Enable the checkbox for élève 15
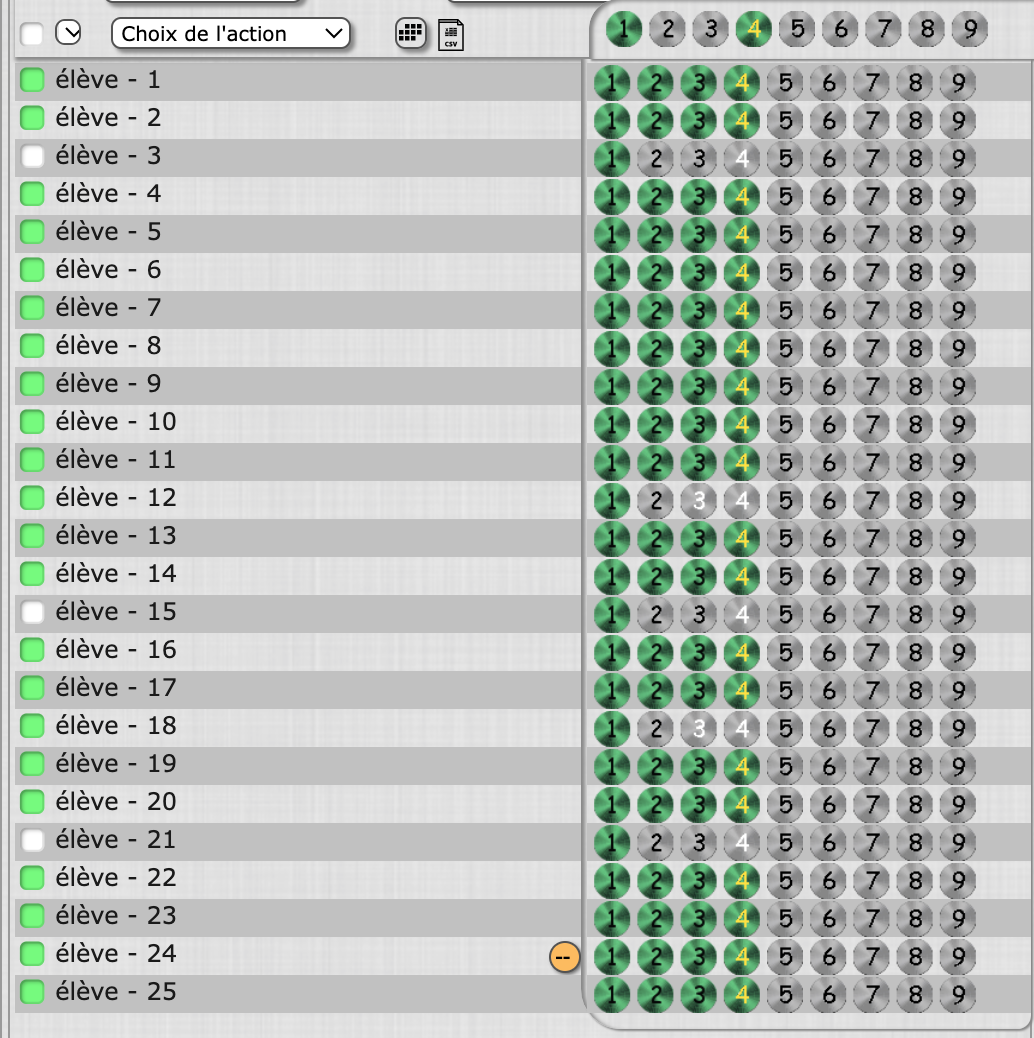Screen dimensions: 1034x1038 [33, 612]
